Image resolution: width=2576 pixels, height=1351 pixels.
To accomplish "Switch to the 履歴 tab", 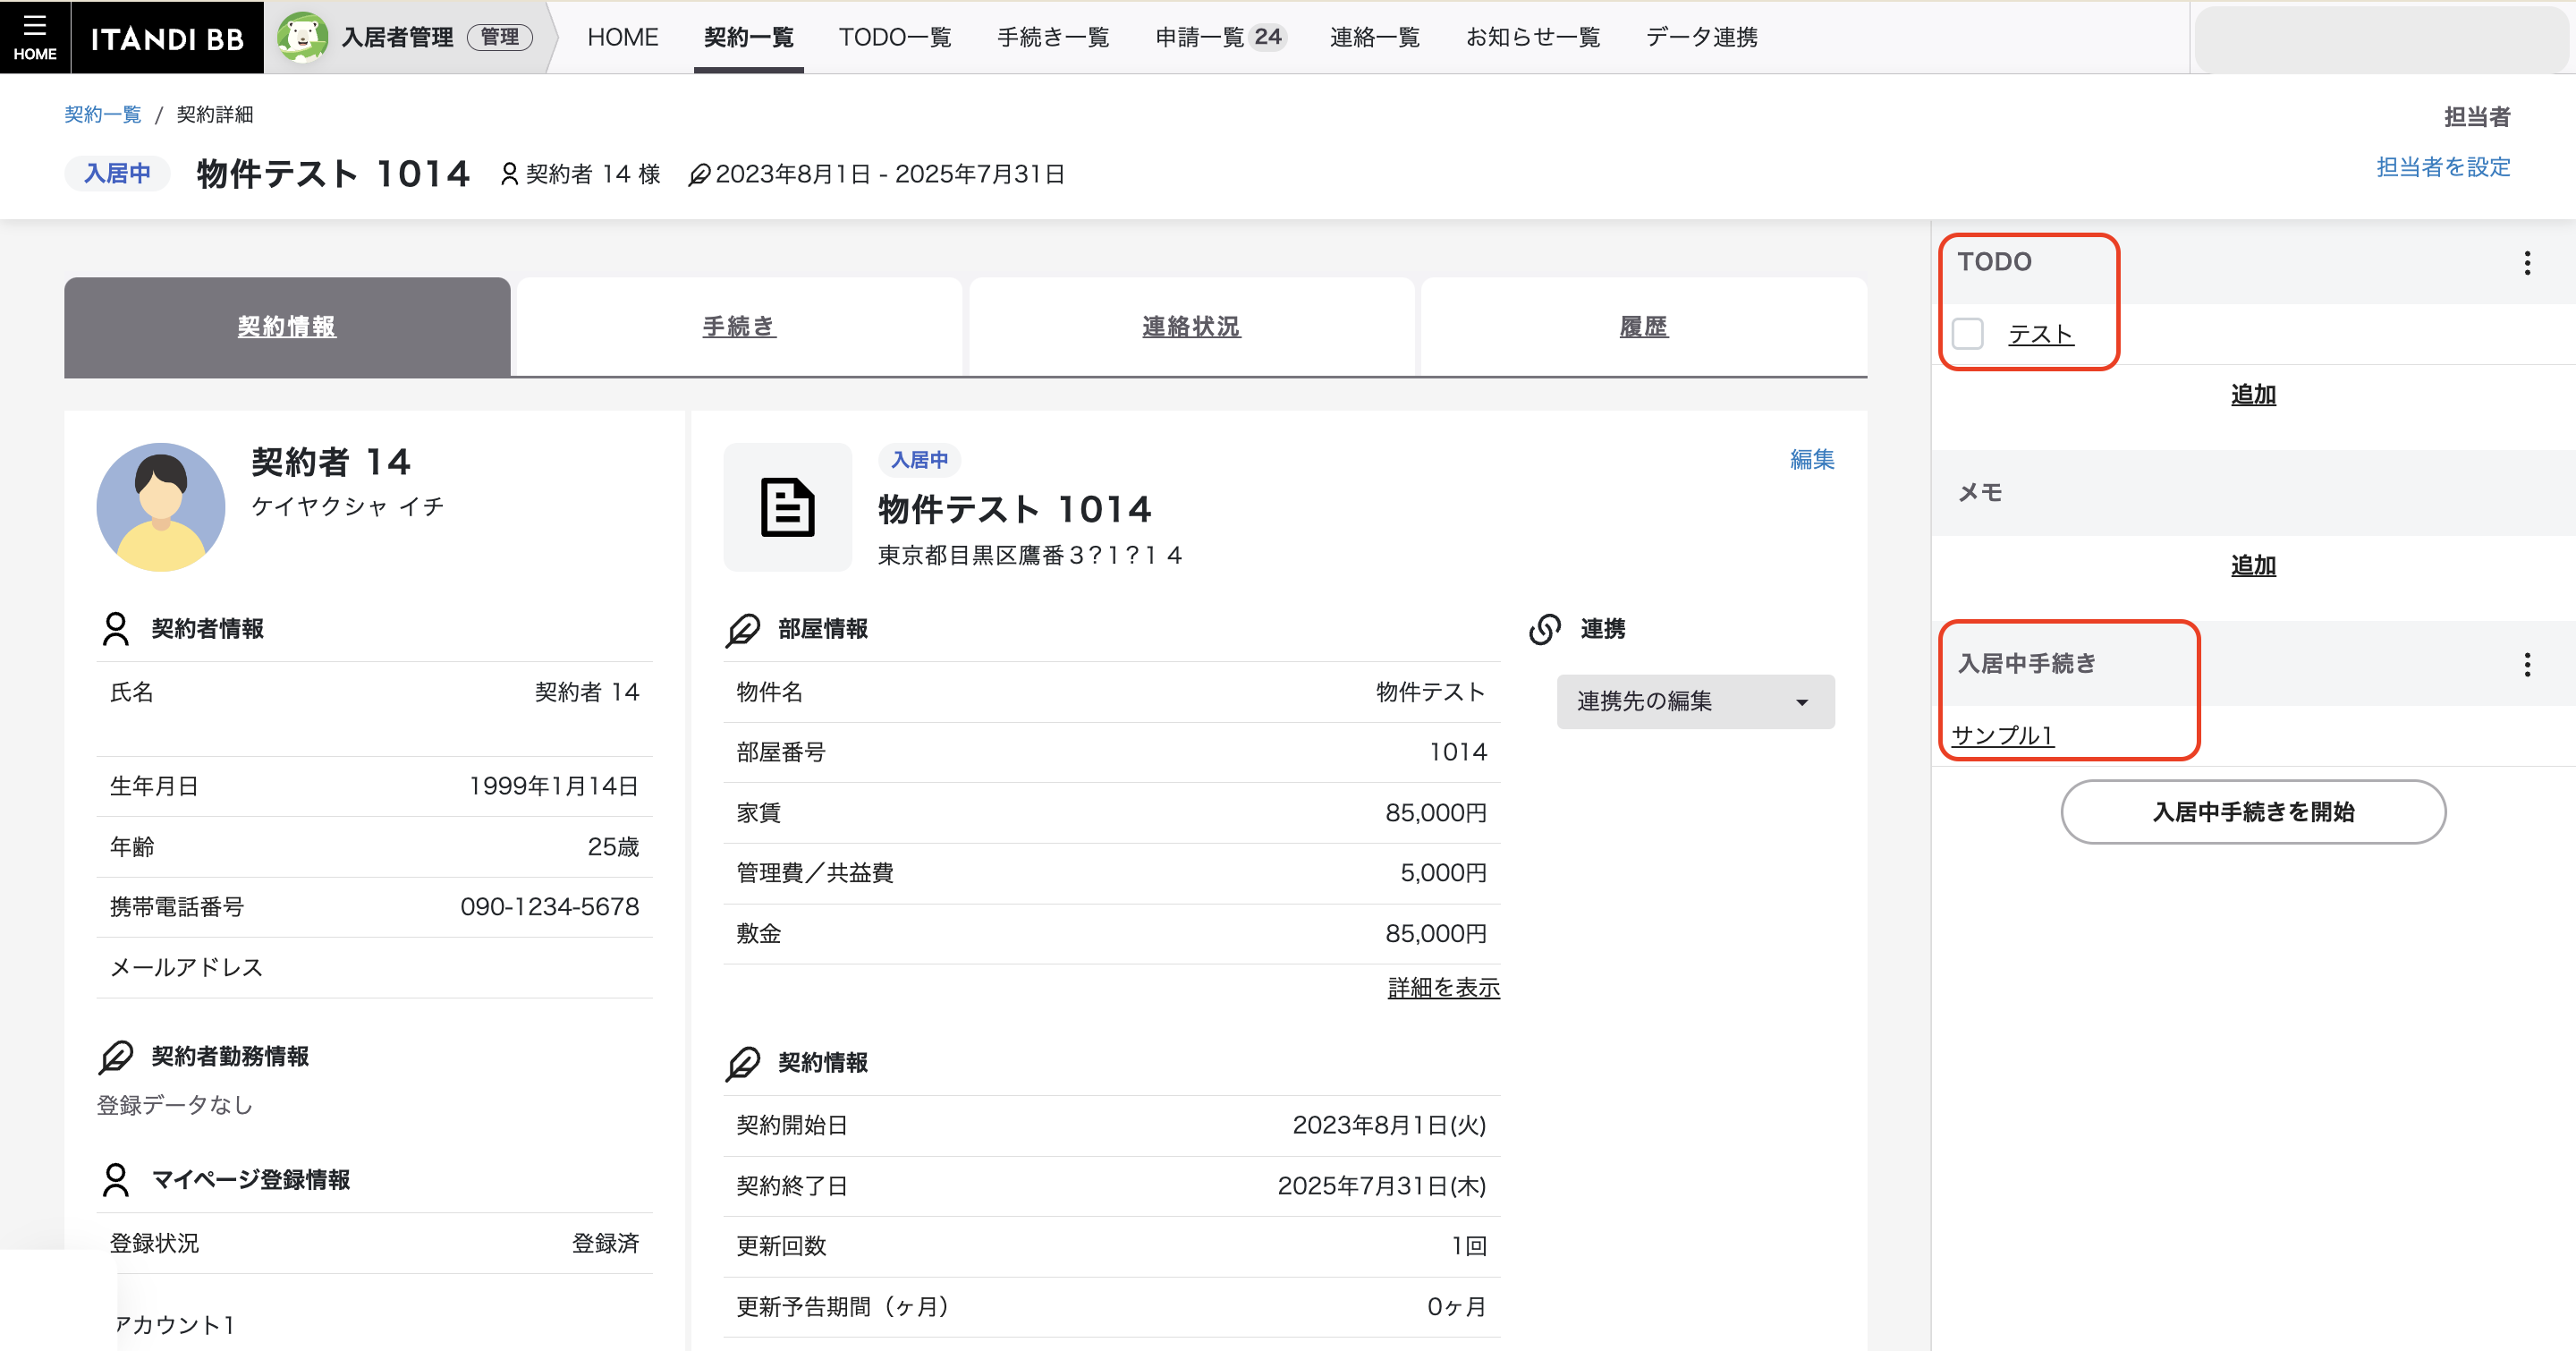I will pos(1643,327).
